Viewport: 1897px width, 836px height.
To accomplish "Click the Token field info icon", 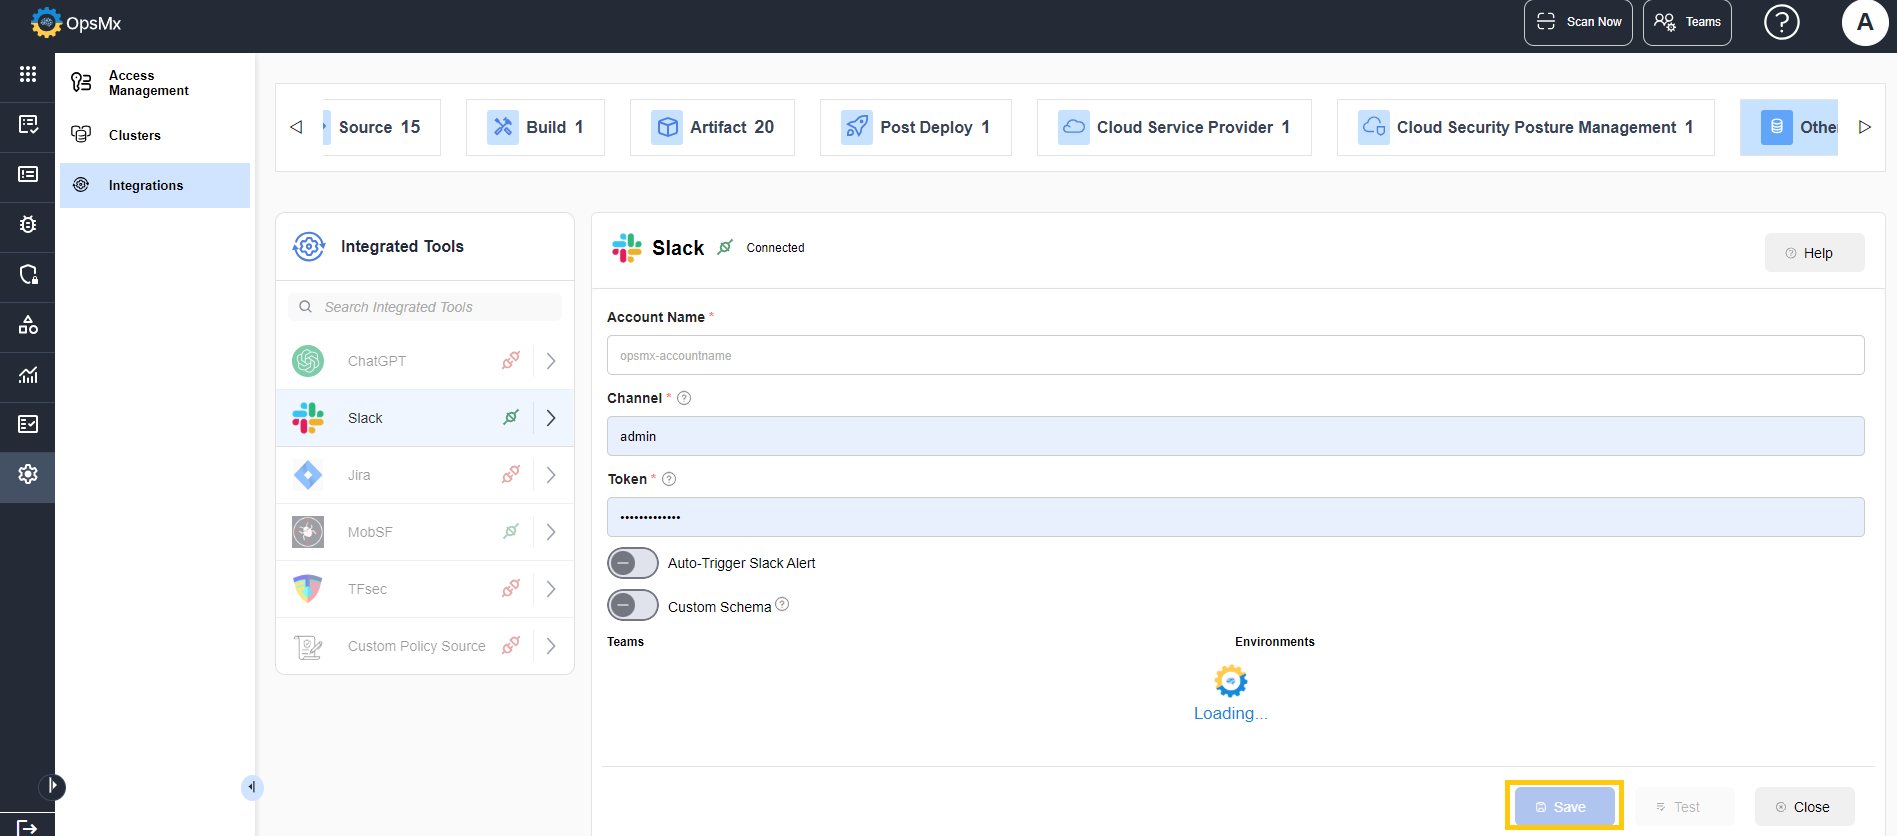I will click(669, 479).
